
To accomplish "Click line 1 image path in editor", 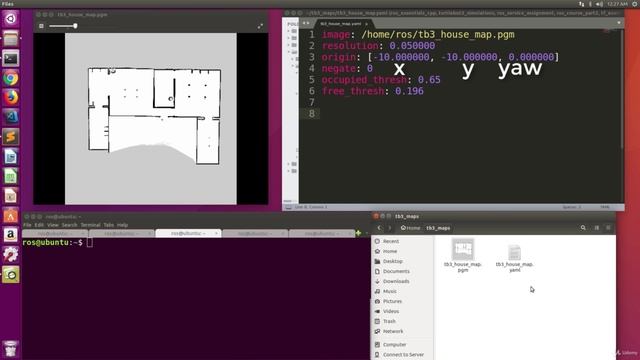I will pyautogui.click(x=438, y=35).
